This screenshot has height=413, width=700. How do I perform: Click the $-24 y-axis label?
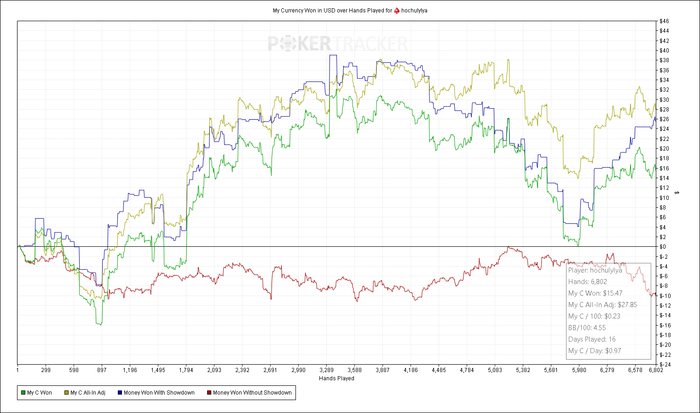pos(665,364)
